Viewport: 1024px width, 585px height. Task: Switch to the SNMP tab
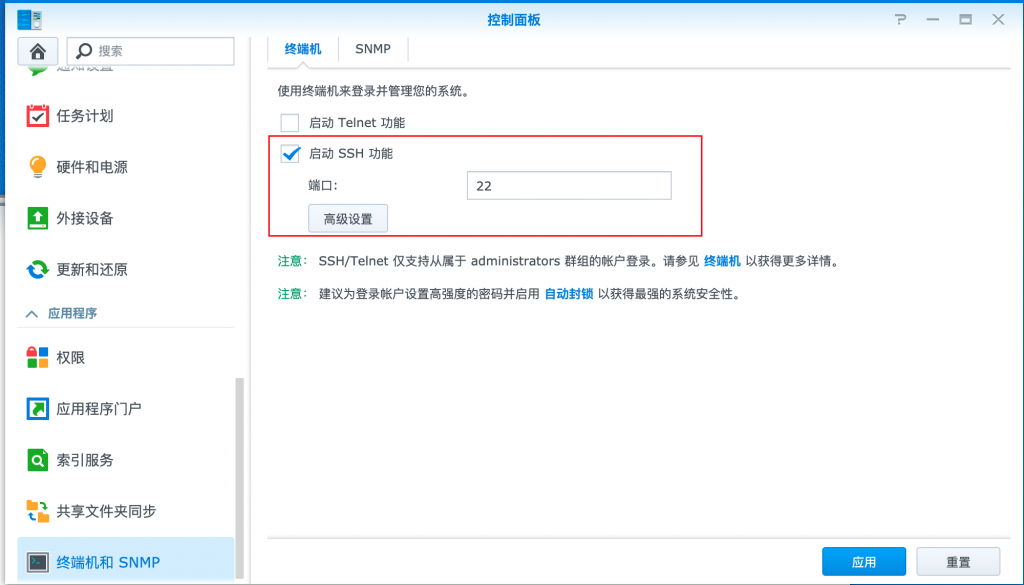pos(373,48)
